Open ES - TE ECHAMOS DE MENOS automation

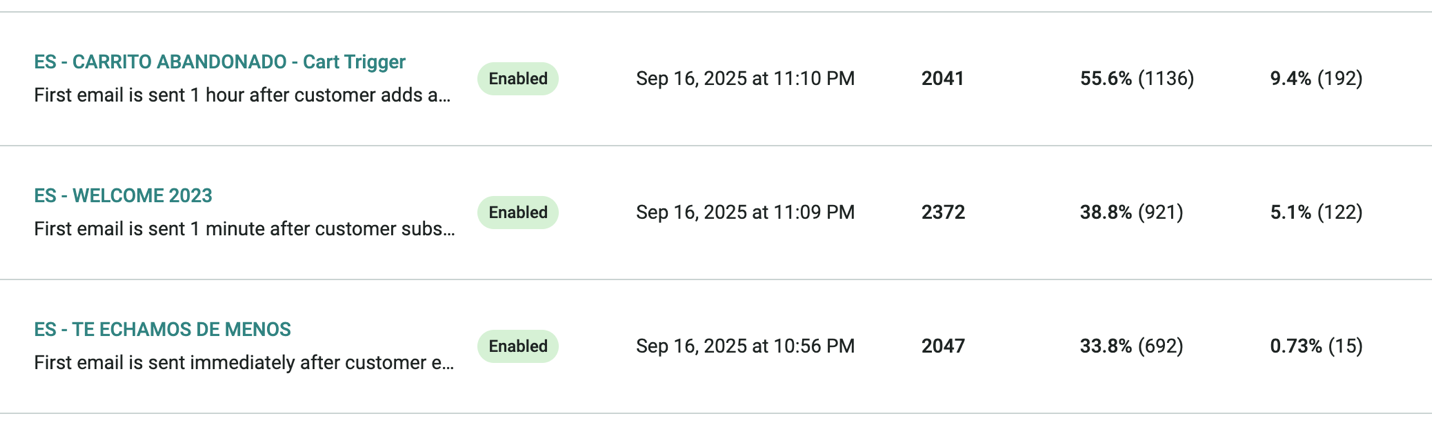click(162, 330)
